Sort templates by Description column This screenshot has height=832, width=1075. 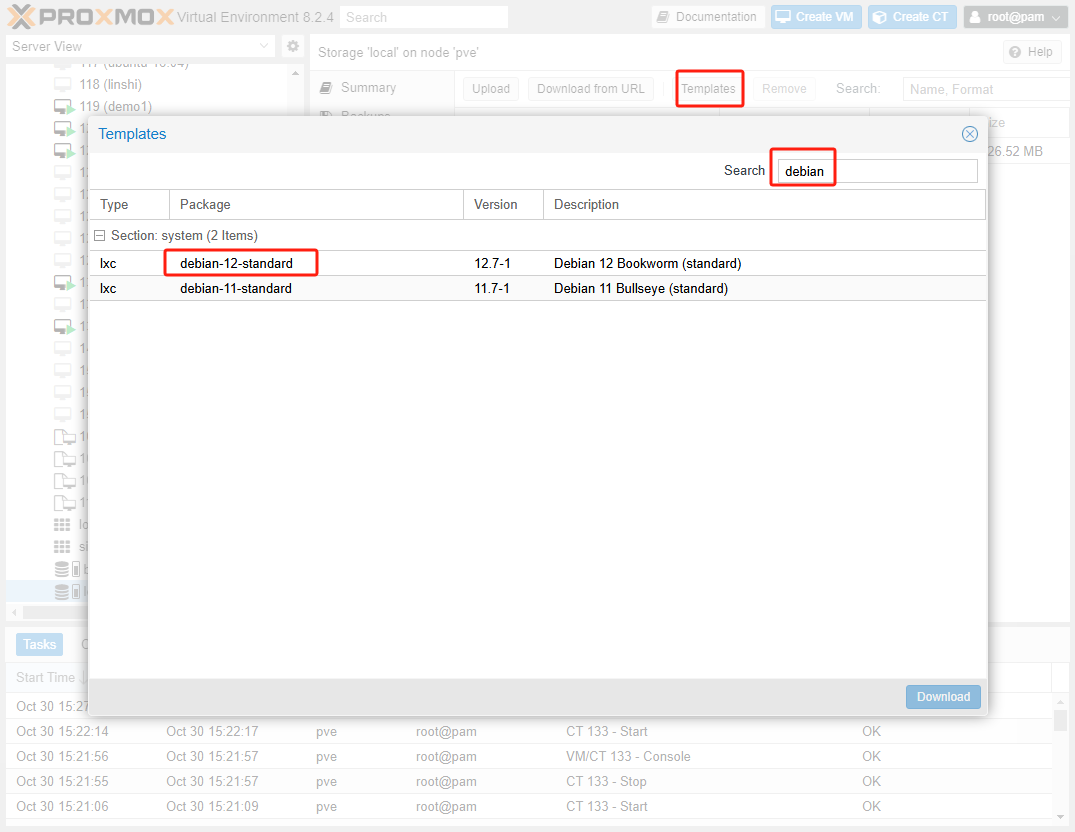pyautogui.click(x=764, y=204)
